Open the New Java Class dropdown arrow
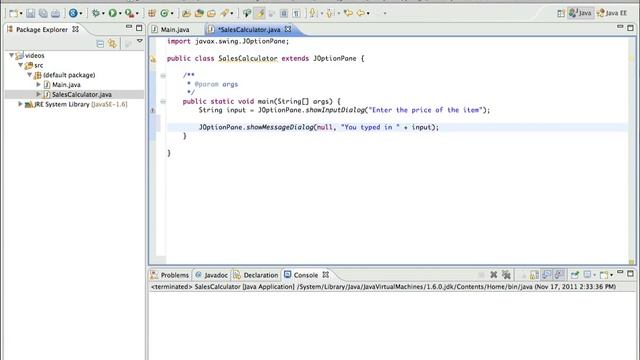This screenshot has width=640, height=360. click(172, 13)
